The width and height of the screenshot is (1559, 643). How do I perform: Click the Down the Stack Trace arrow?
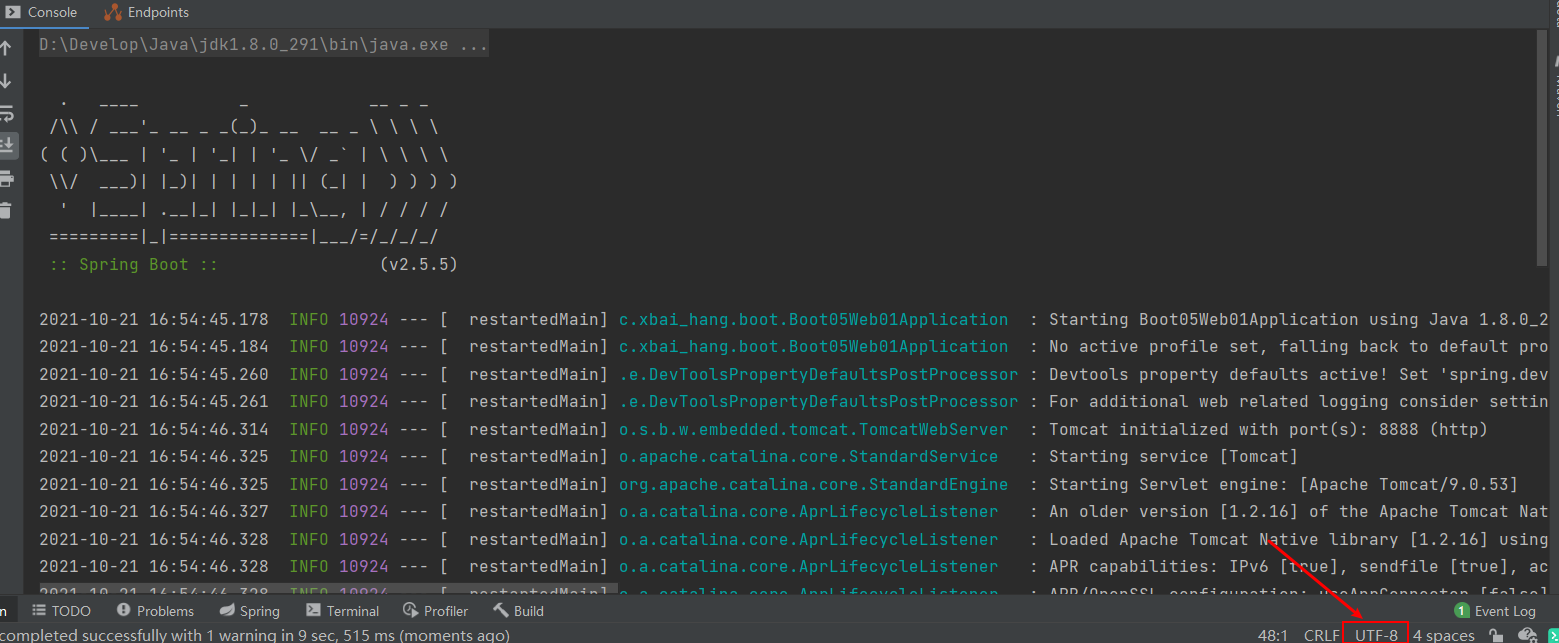coord(6,80)
